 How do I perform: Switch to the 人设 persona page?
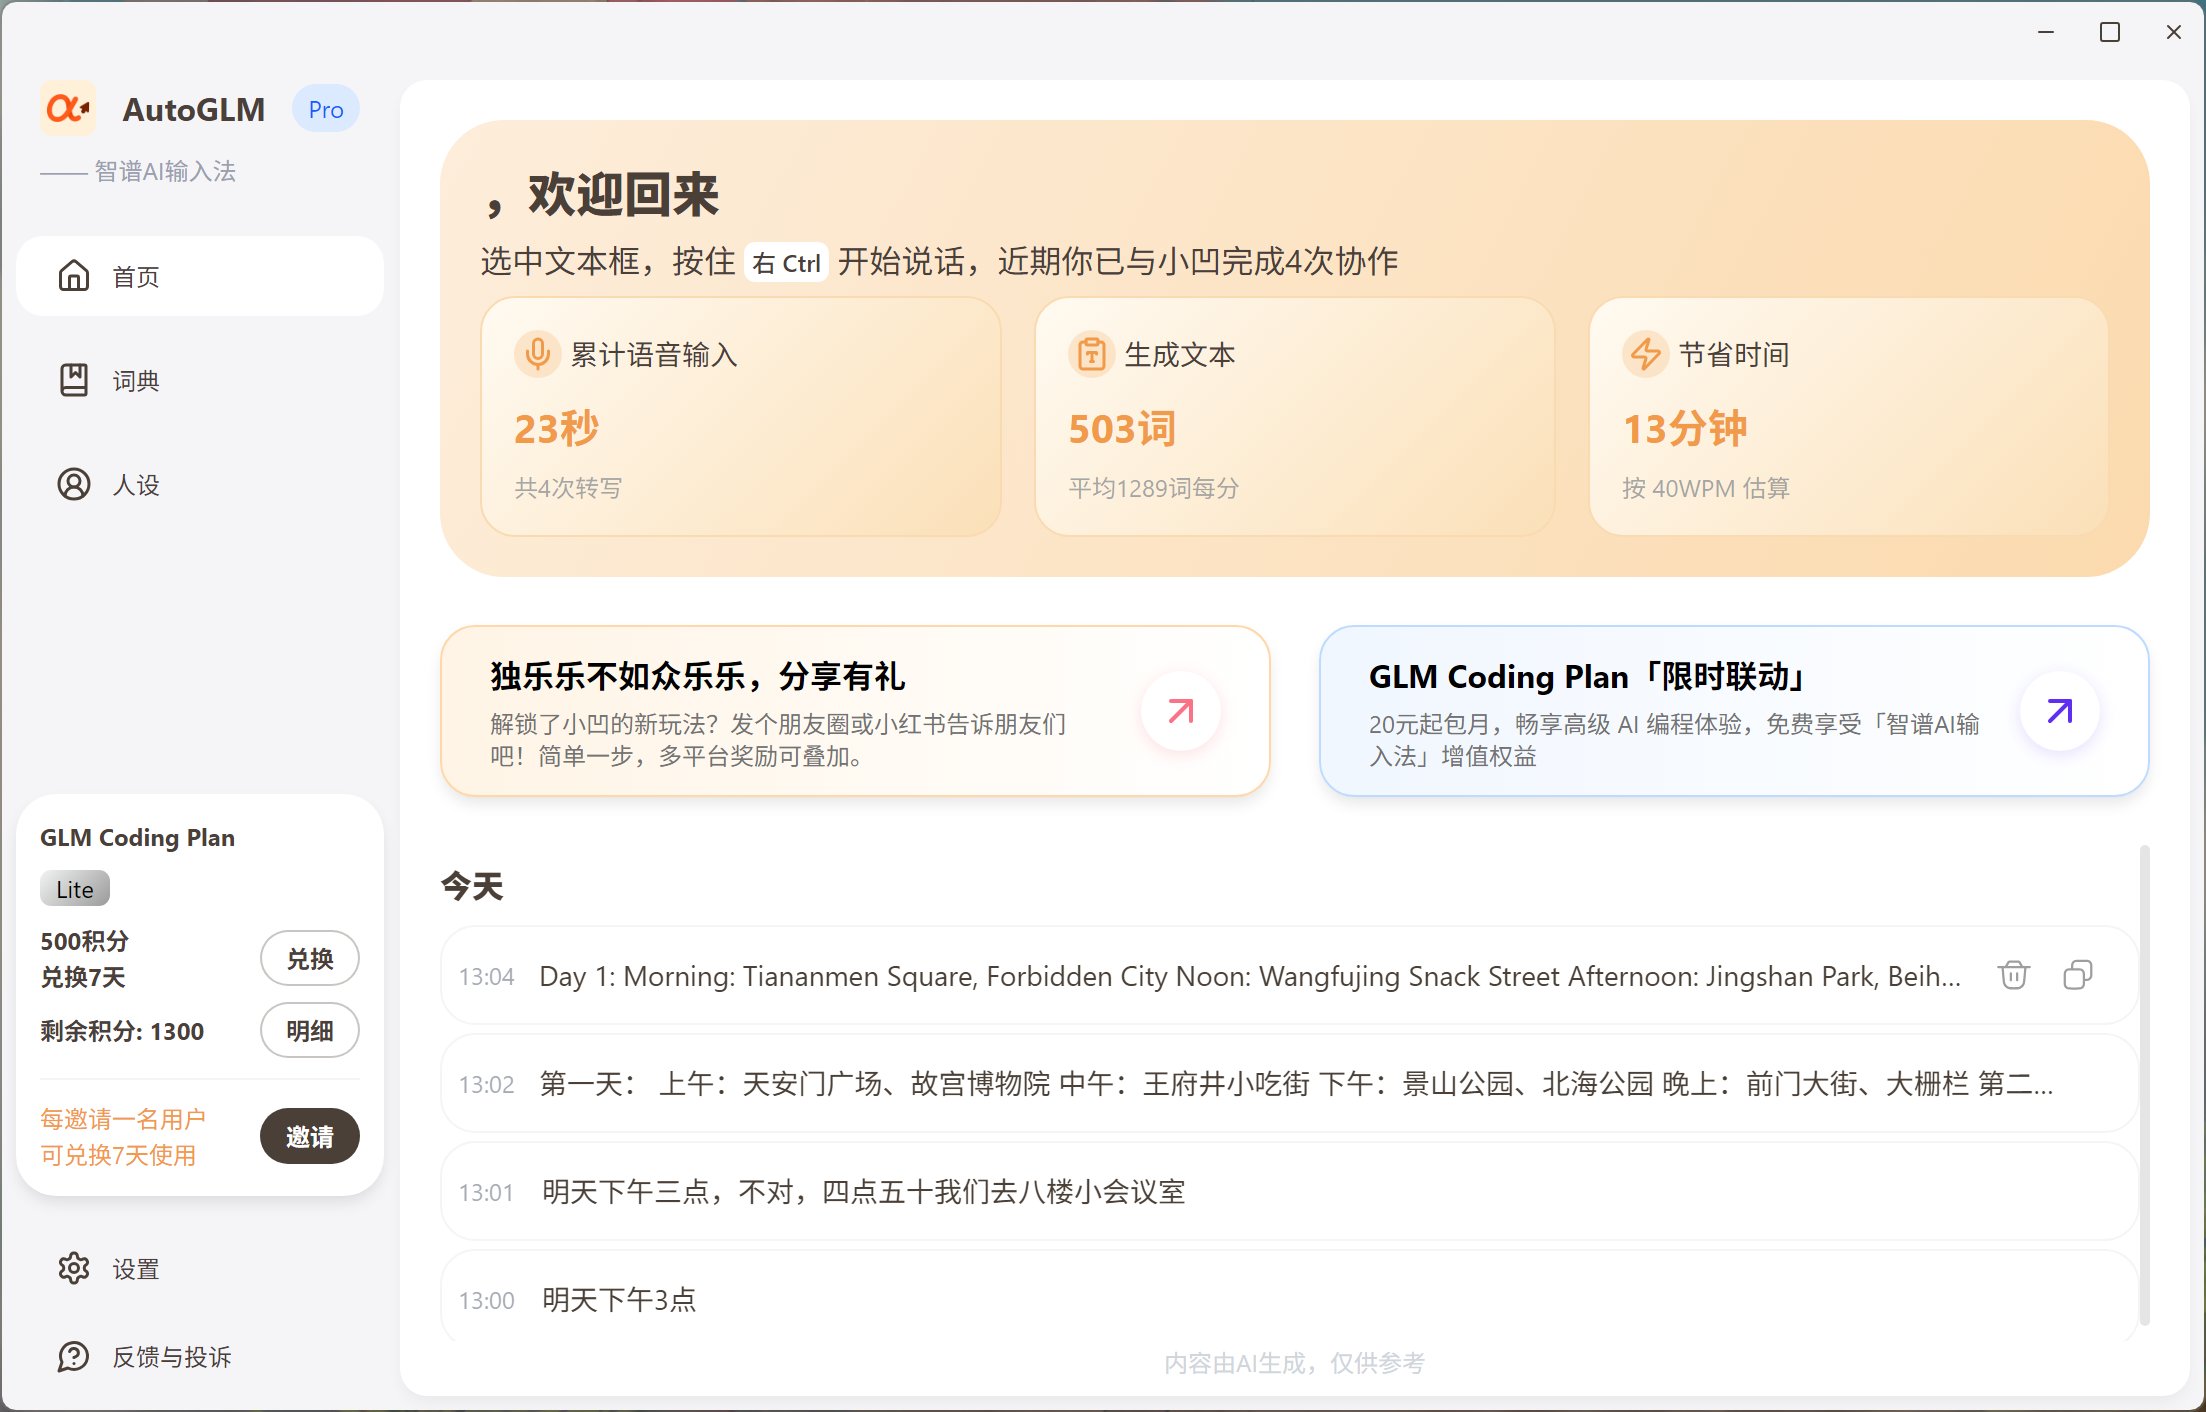[135, 485]
